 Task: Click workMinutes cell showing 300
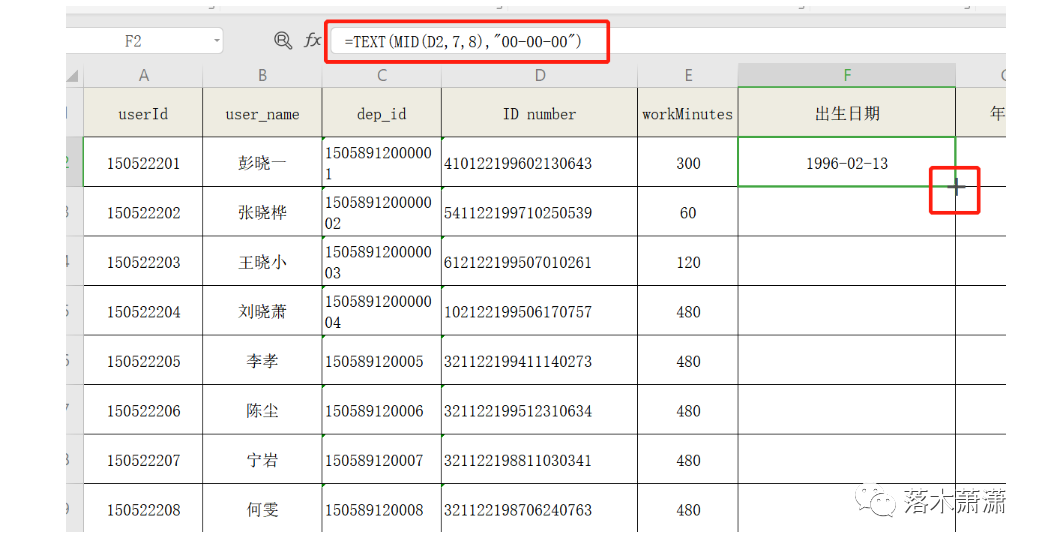point(688,162)
